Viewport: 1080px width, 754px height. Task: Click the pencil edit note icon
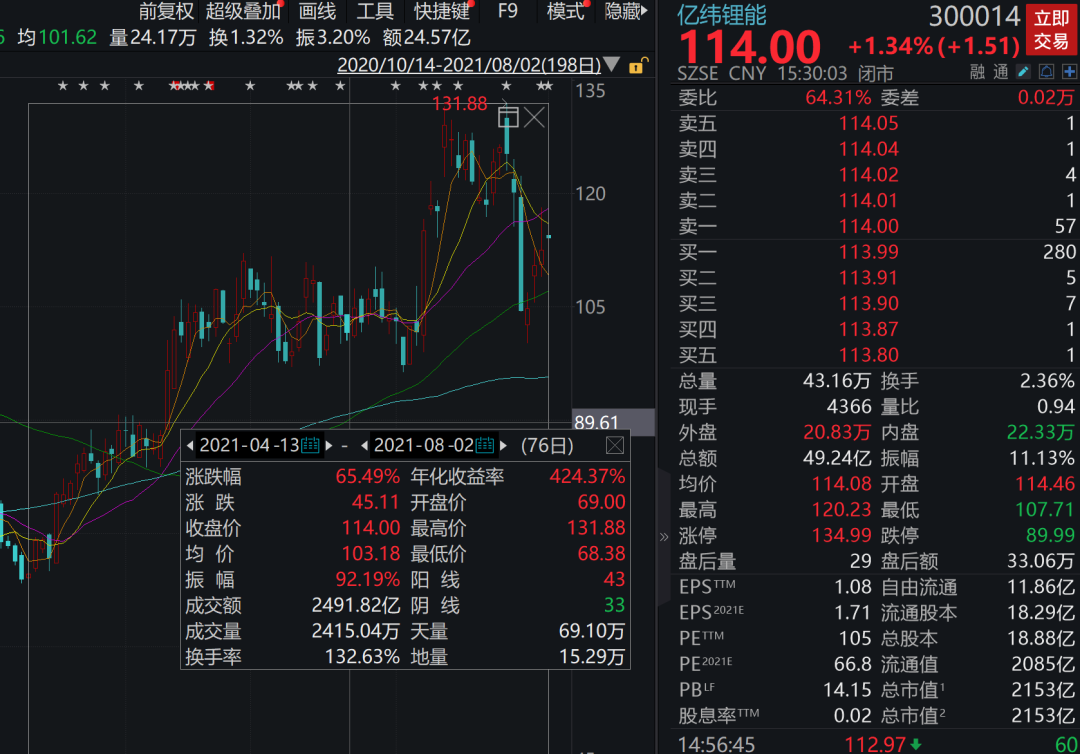[1023, 72]
